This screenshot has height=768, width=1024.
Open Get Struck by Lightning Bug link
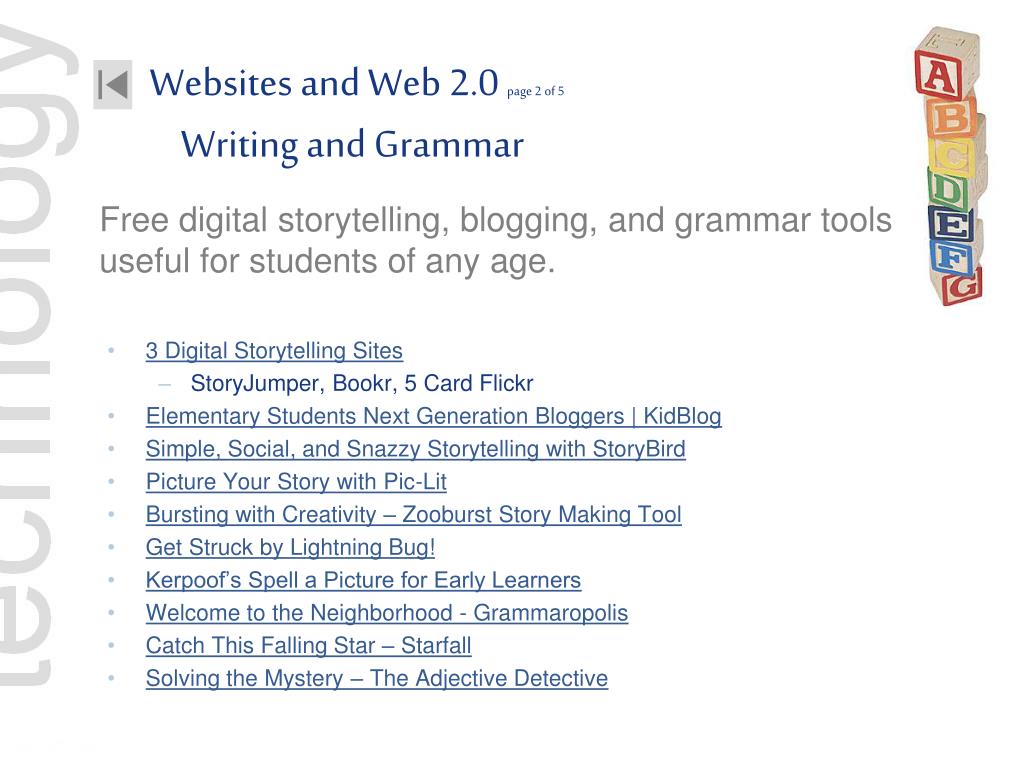[290, 547]
